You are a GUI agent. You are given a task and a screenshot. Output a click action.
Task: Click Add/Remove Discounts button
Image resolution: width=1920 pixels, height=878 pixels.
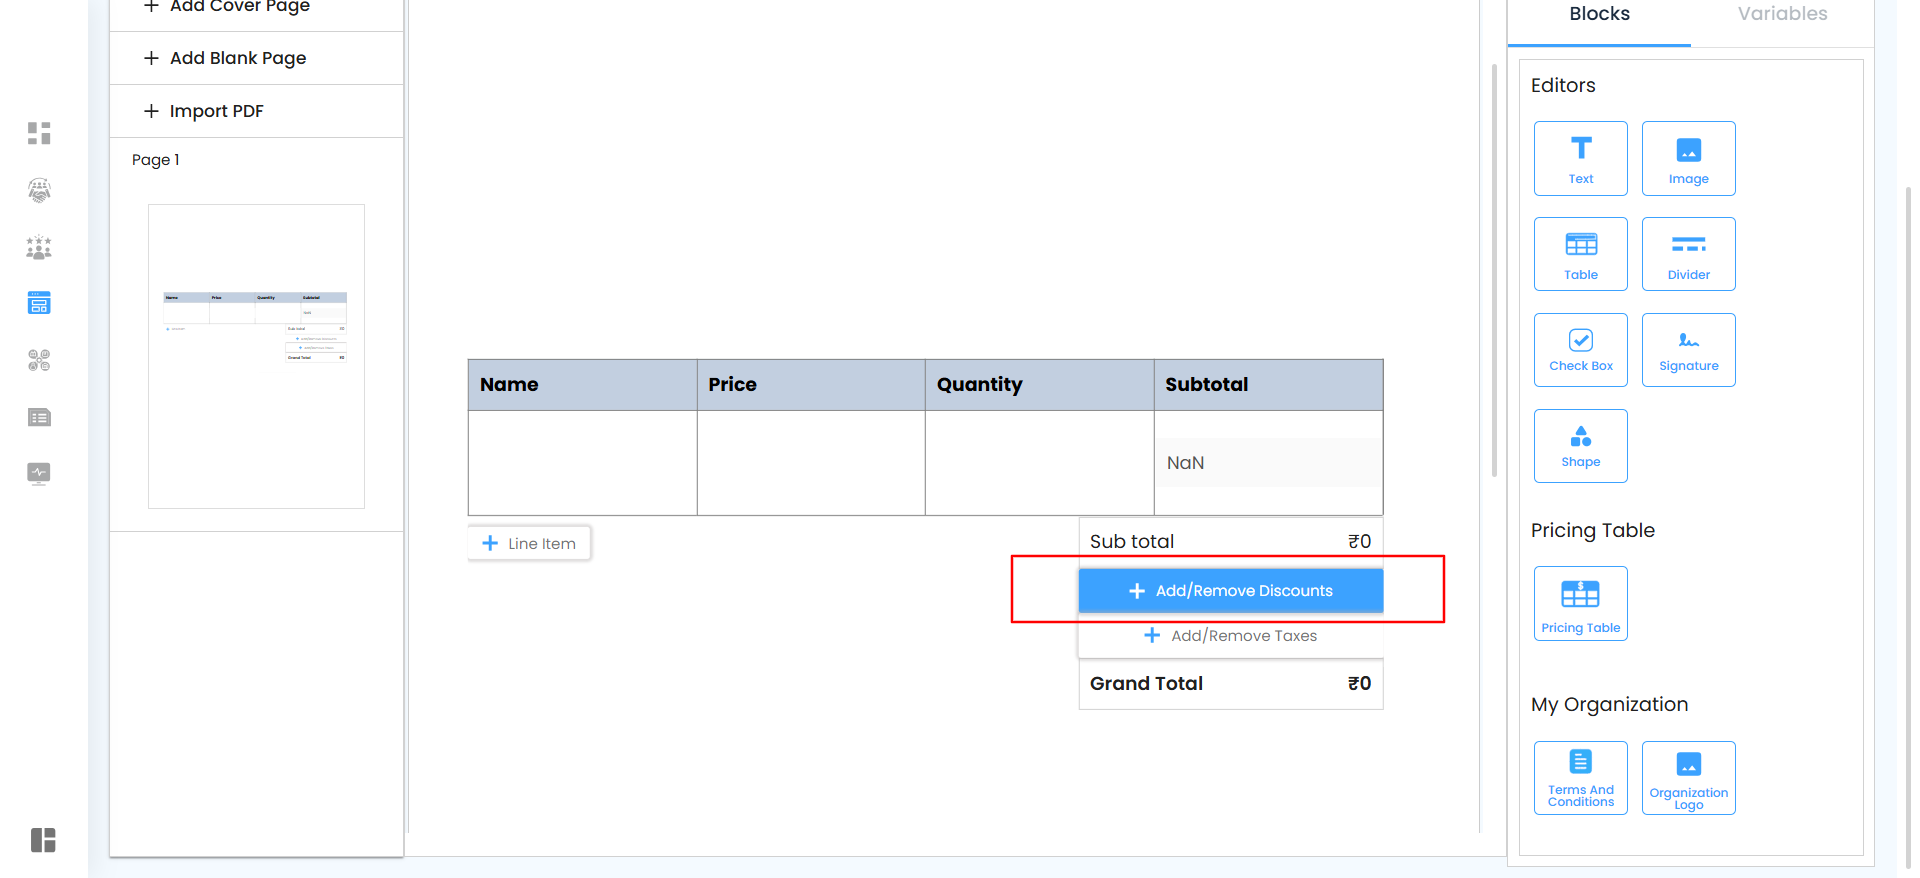(1231, 591)
